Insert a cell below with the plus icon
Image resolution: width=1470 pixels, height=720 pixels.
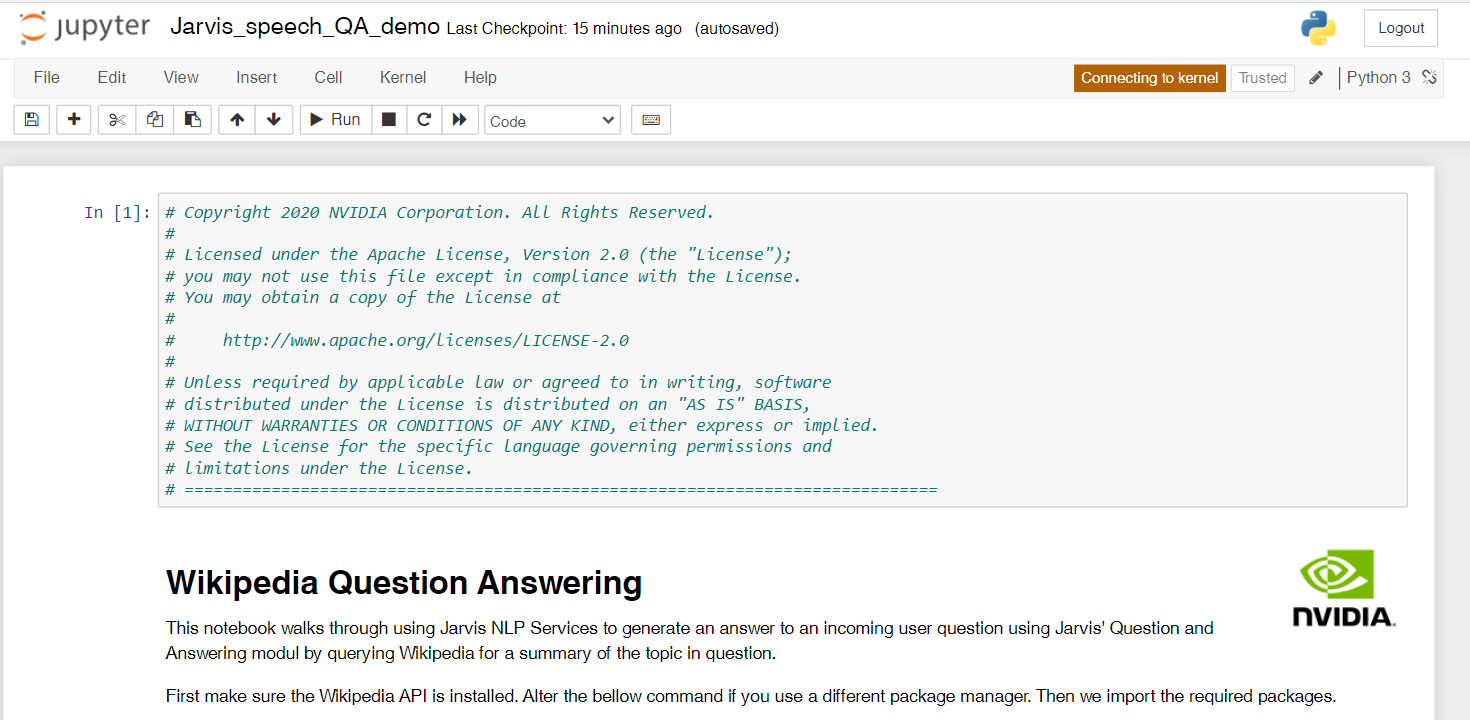pyautogui.click(x=74, y=120)
